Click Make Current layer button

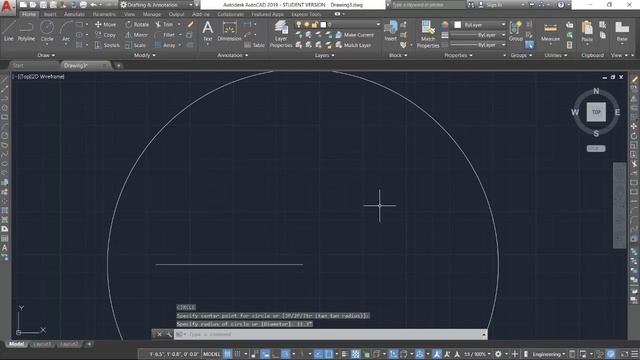click(x=355, y=35)
